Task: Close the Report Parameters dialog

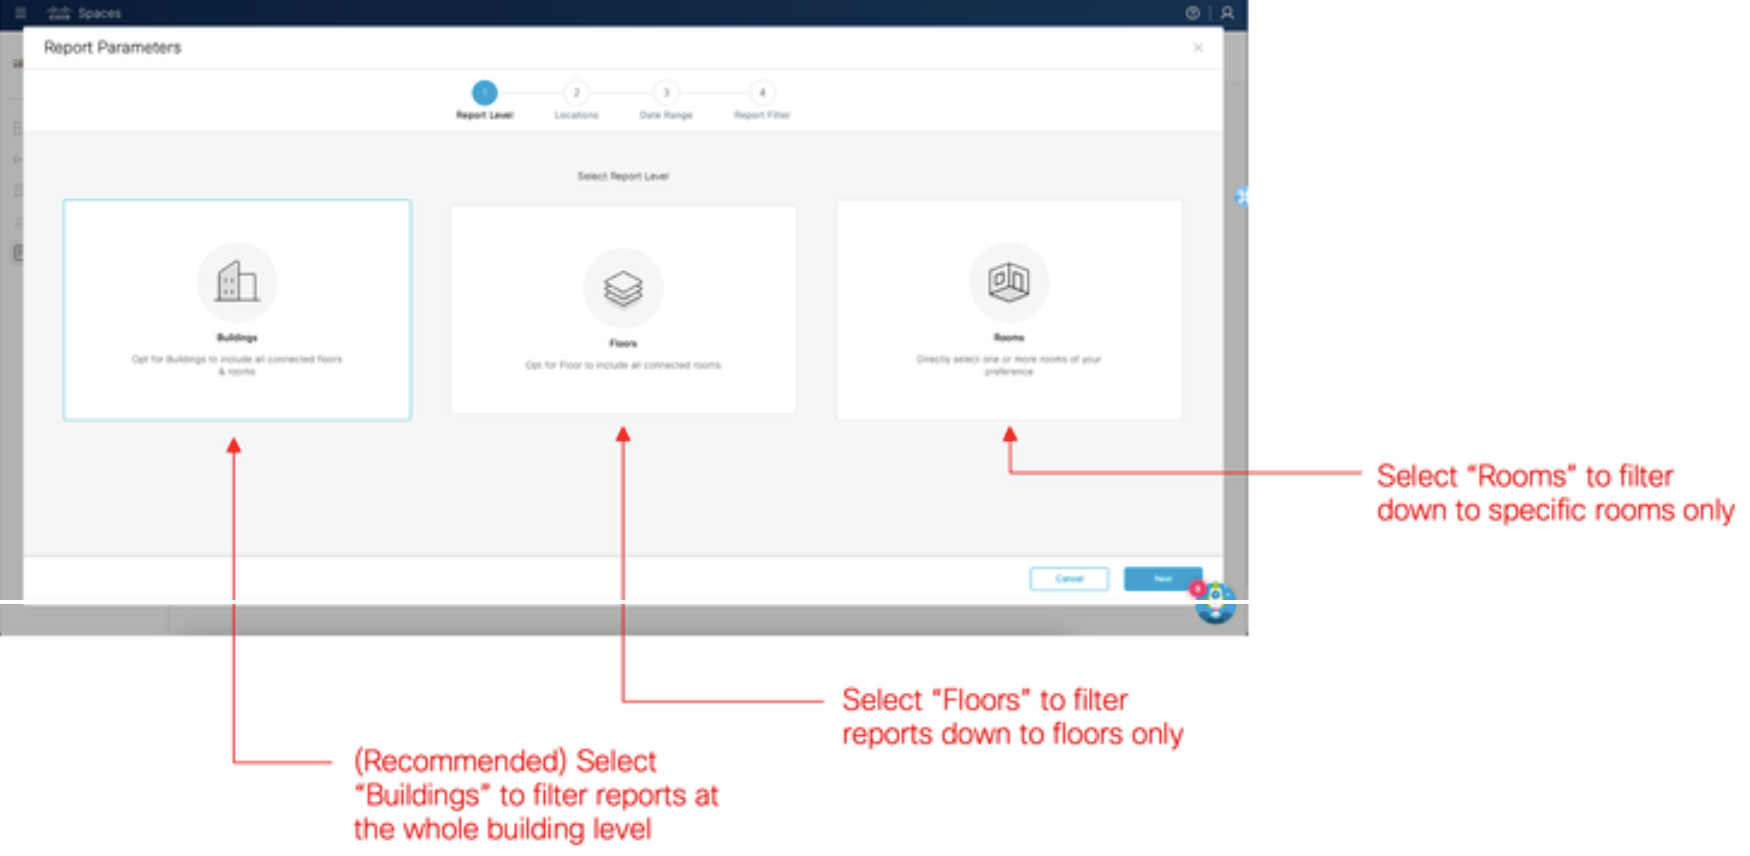Action: click(x=1198, y=48)
